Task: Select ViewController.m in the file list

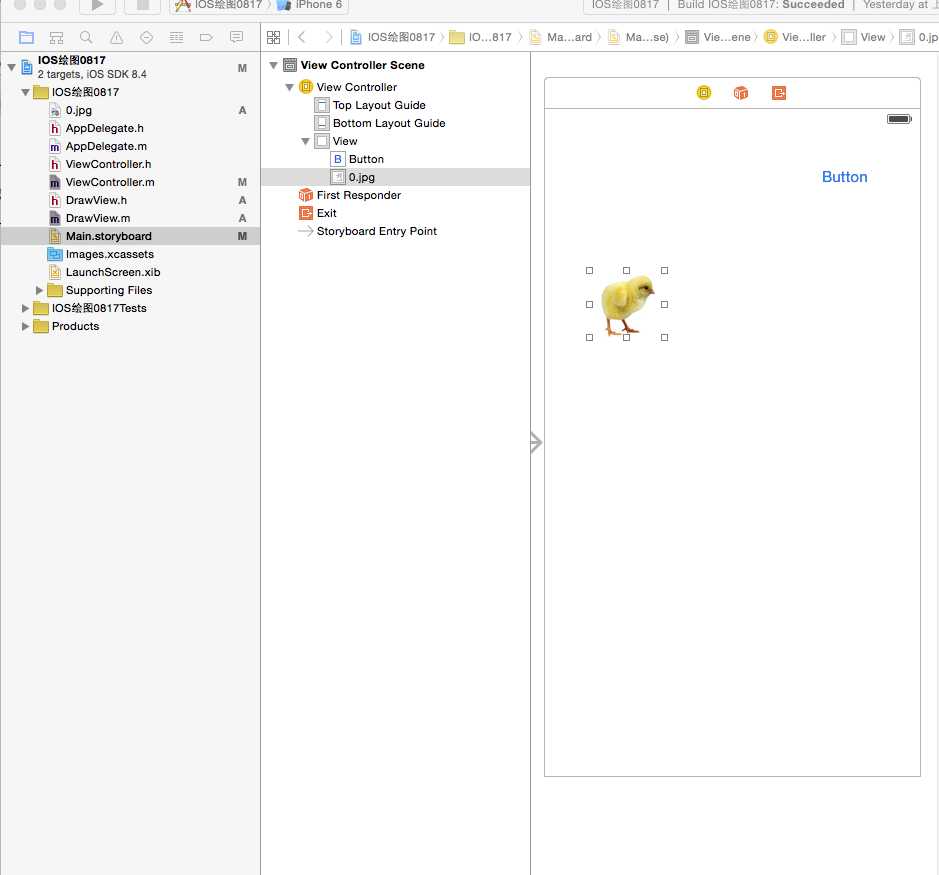Action: coord(110,182)
